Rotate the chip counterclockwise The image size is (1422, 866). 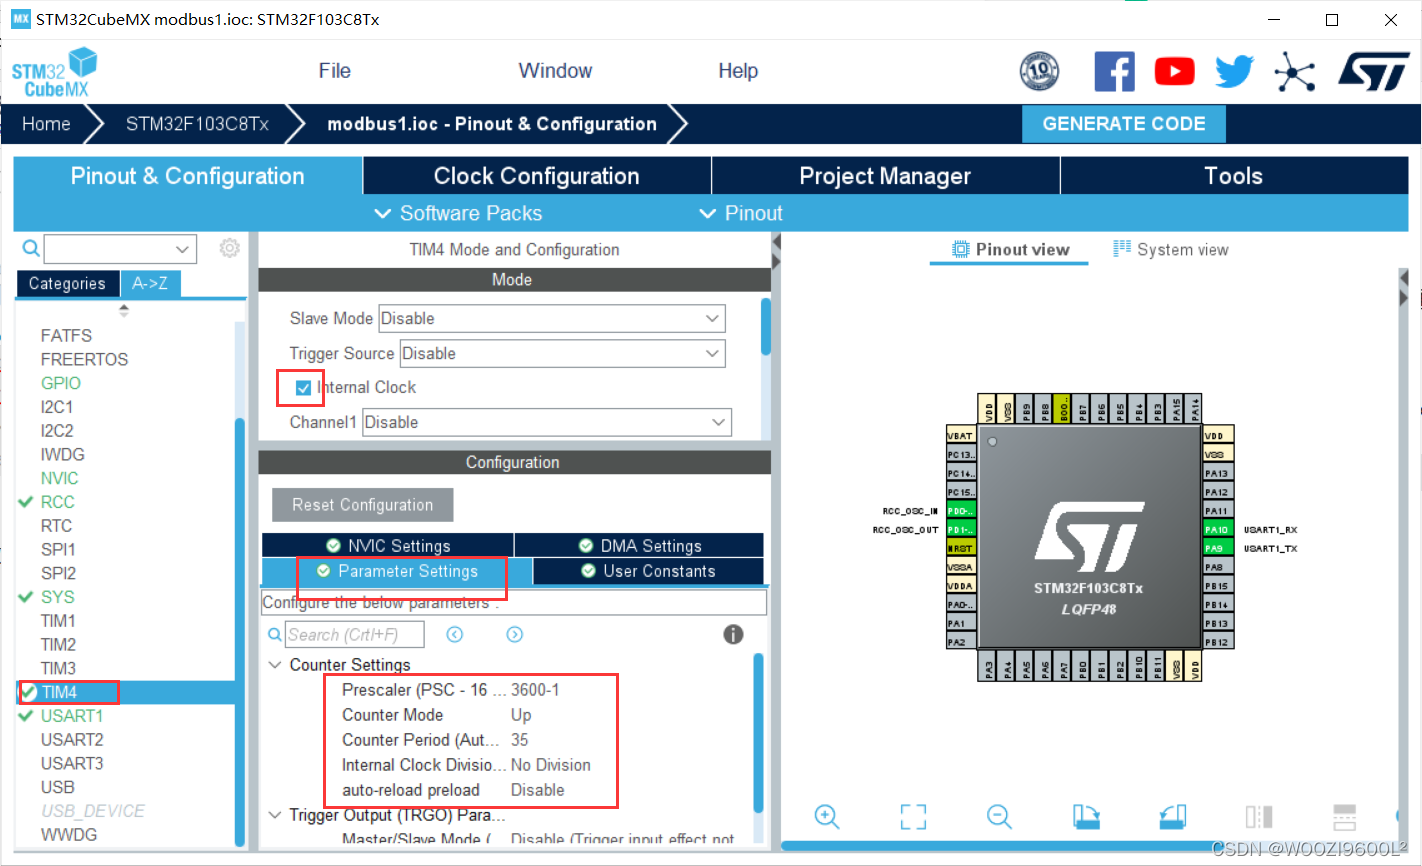click(x=1172, y=816)
